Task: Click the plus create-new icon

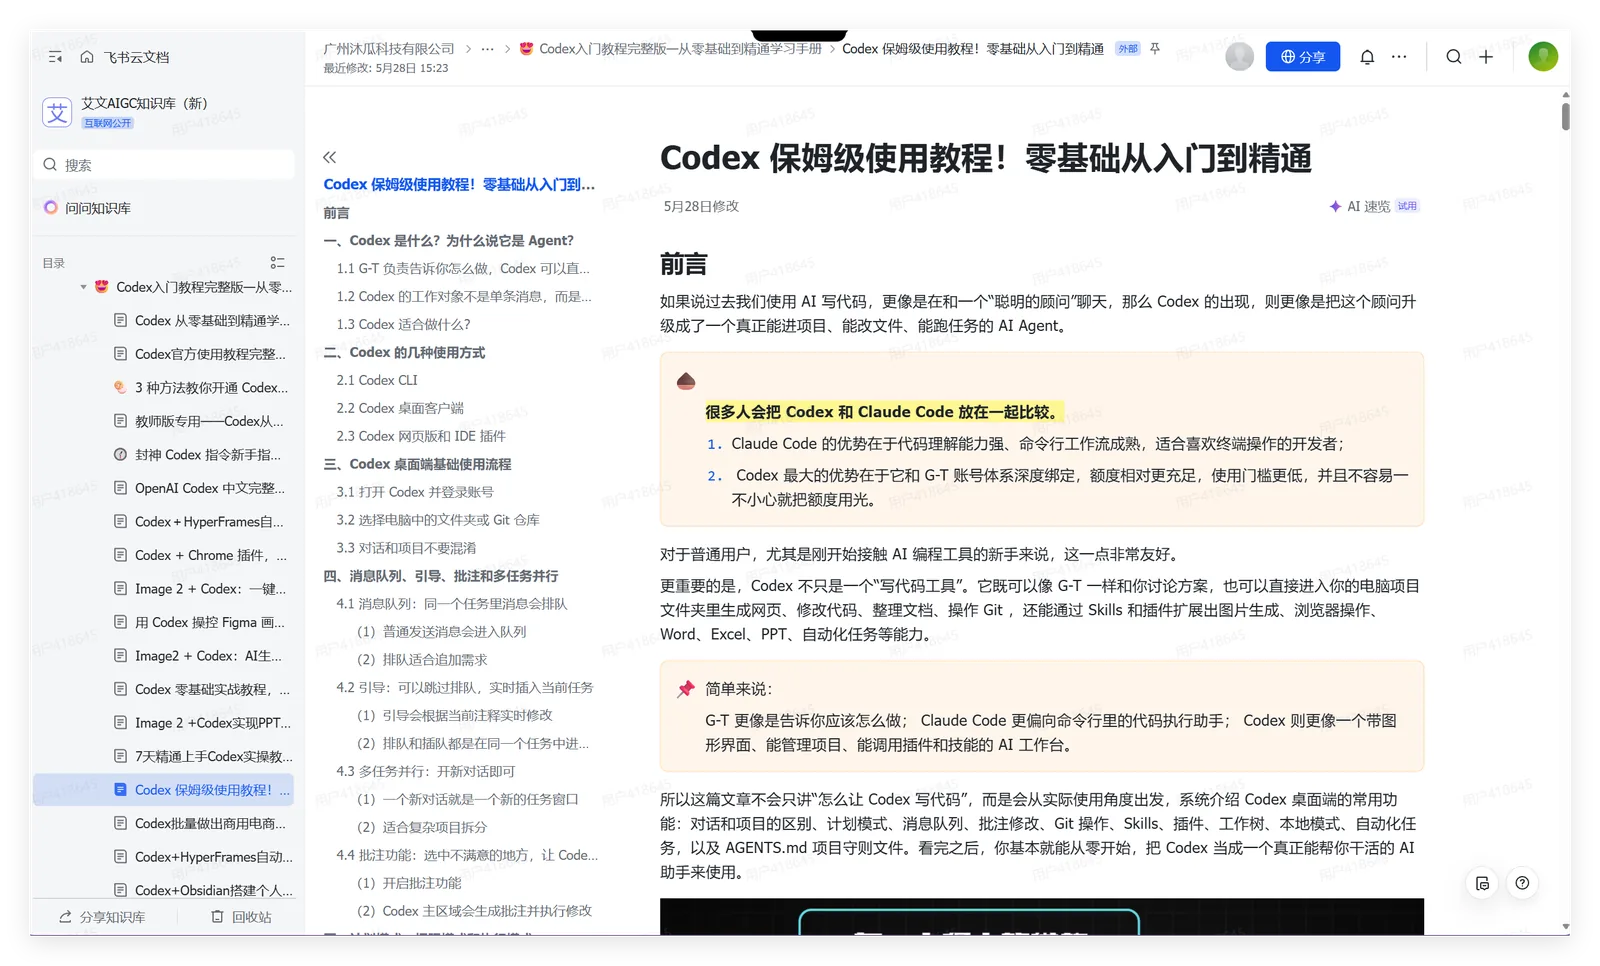Action: tap(1486, 57)
